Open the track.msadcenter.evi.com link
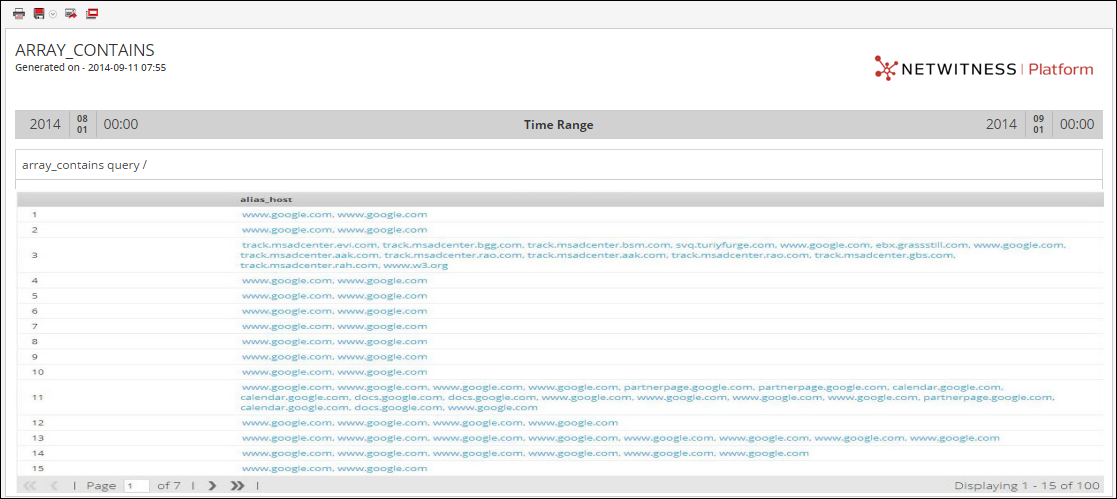Viewport: 1117px width, 499px height. click(x=309, y=245)
